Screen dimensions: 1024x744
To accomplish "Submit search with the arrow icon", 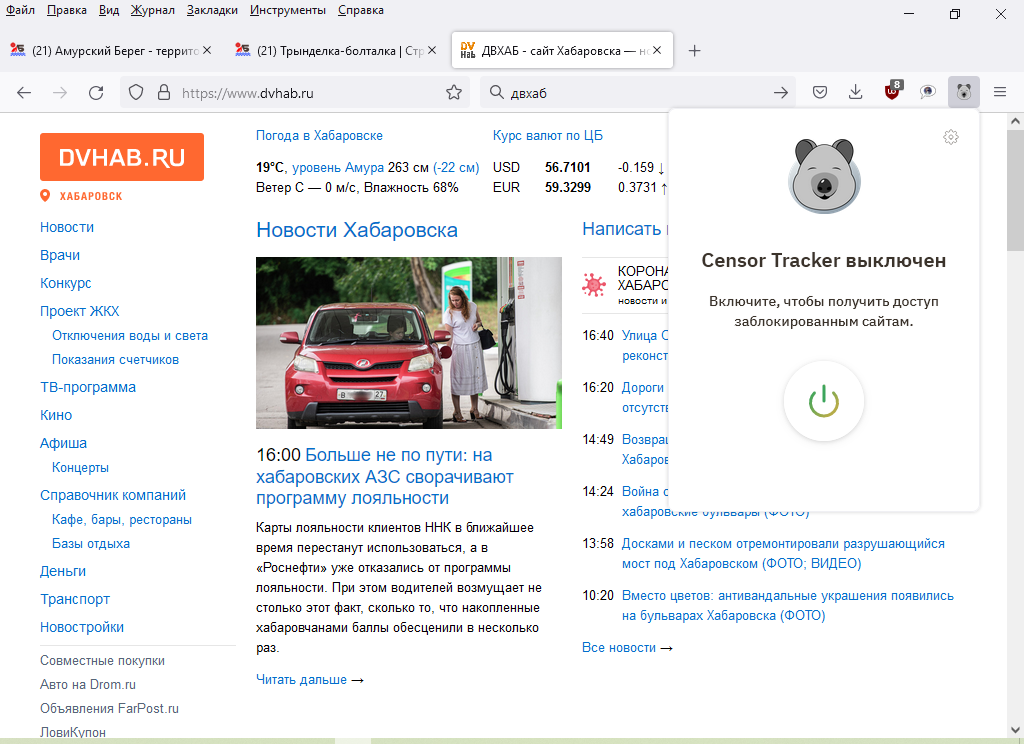I will (780, 93).
